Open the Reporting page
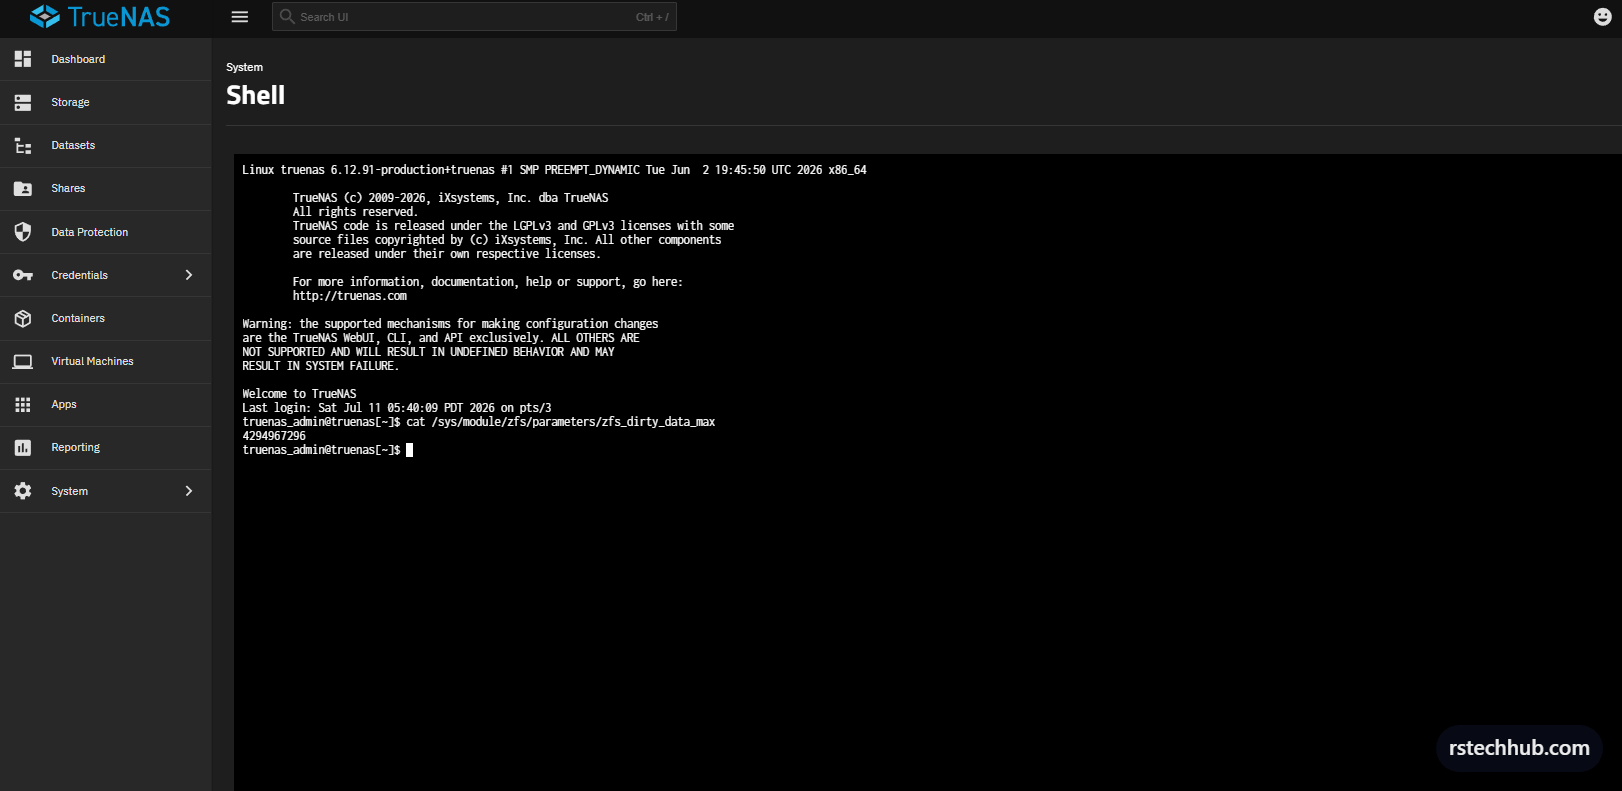This screenshot has width=1622, height=791. (105, 448)
